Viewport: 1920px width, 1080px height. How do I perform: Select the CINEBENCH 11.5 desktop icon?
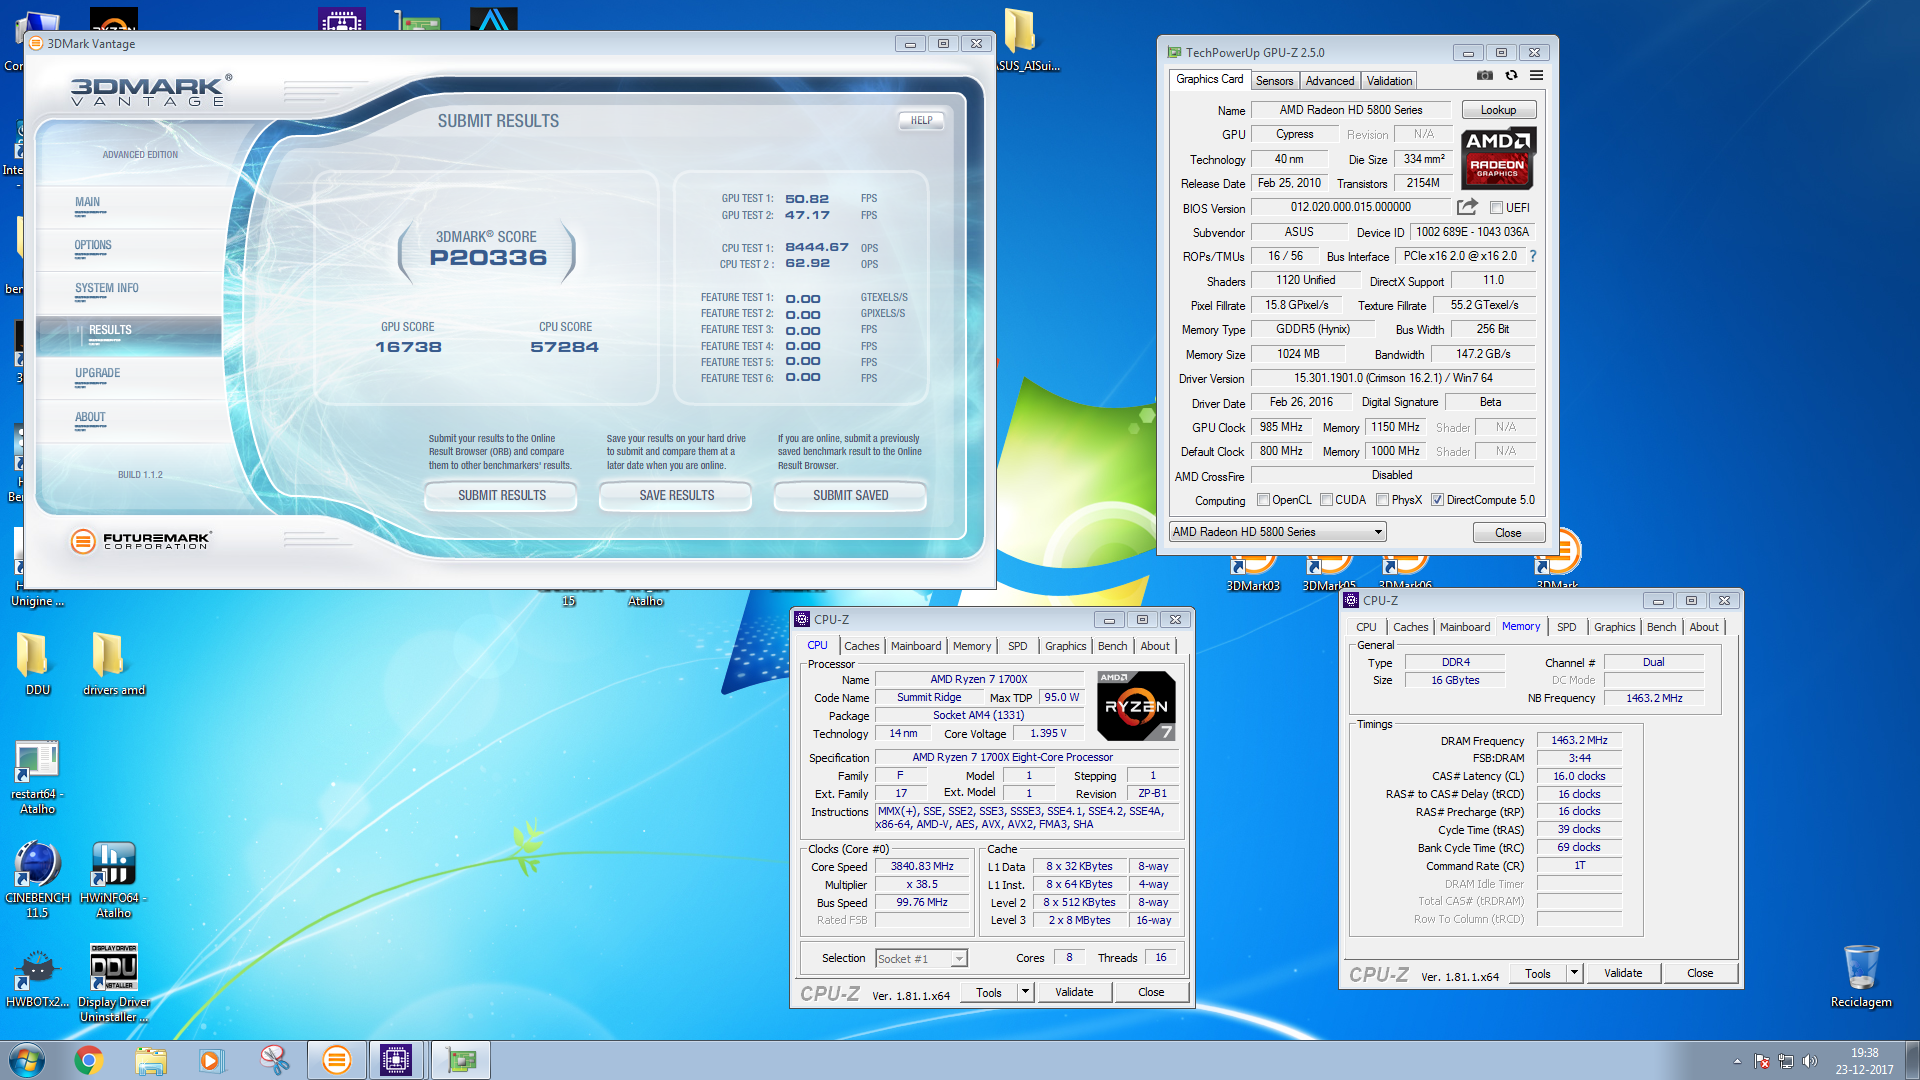point(37,880)
